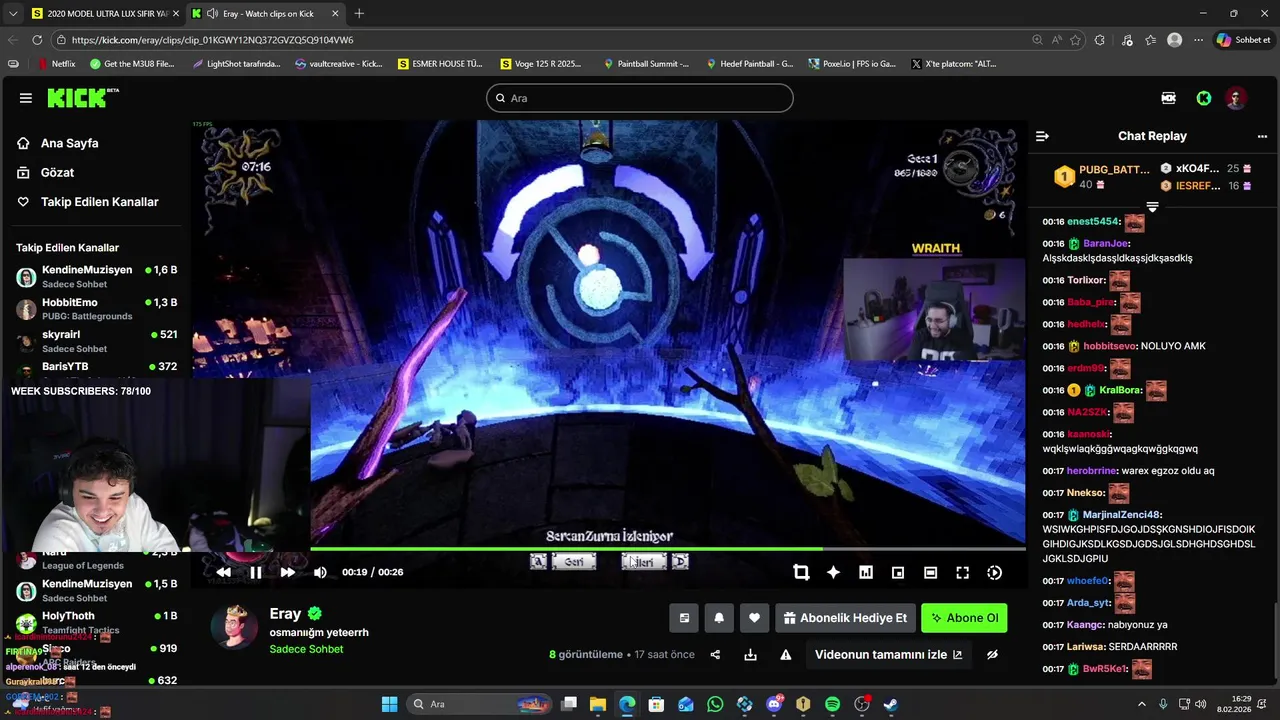Image resolution: width=1280 pixels, height=720 pixels.
Task: Open the Eray channel name link
Action: pyautogui.click(x=285, y=614)
